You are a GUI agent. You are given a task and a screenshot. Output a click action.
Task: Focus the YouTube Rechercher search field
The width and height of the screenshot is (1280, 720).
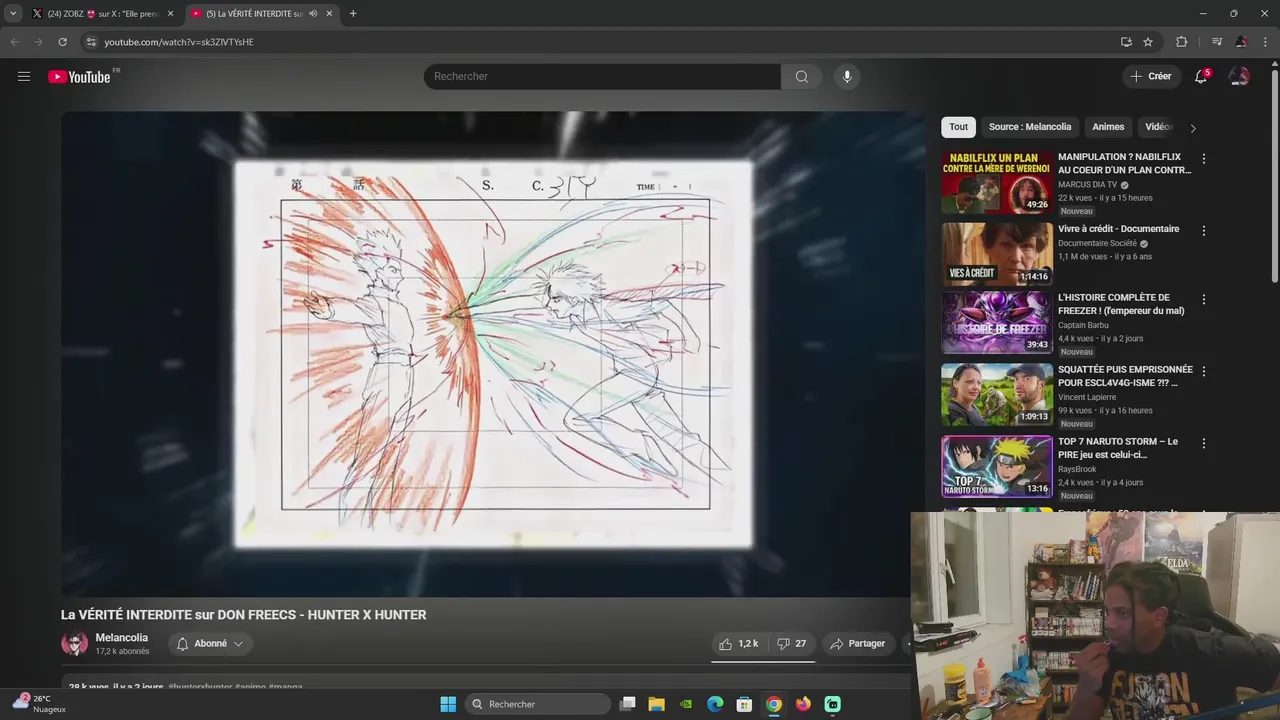(602, 76)
